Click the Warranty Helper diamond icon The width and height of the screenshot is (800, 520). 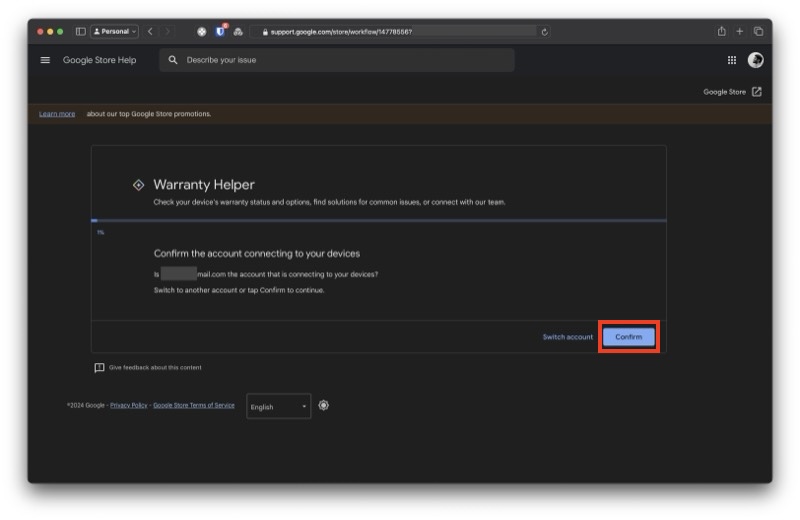tap(138, 185)
